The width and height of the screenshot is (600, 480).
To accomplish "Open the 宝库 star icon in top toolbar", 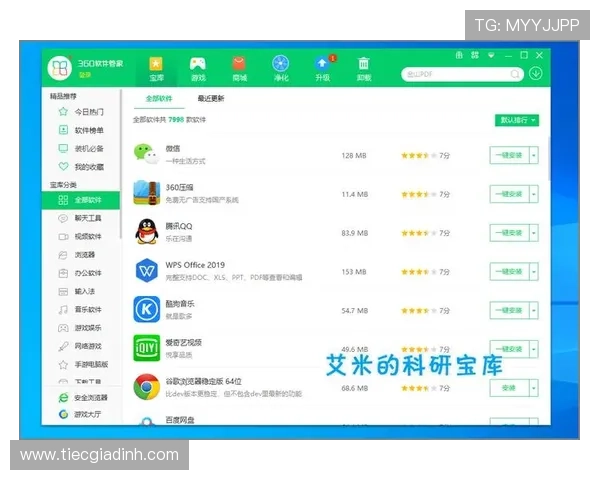I will point(156,64).
